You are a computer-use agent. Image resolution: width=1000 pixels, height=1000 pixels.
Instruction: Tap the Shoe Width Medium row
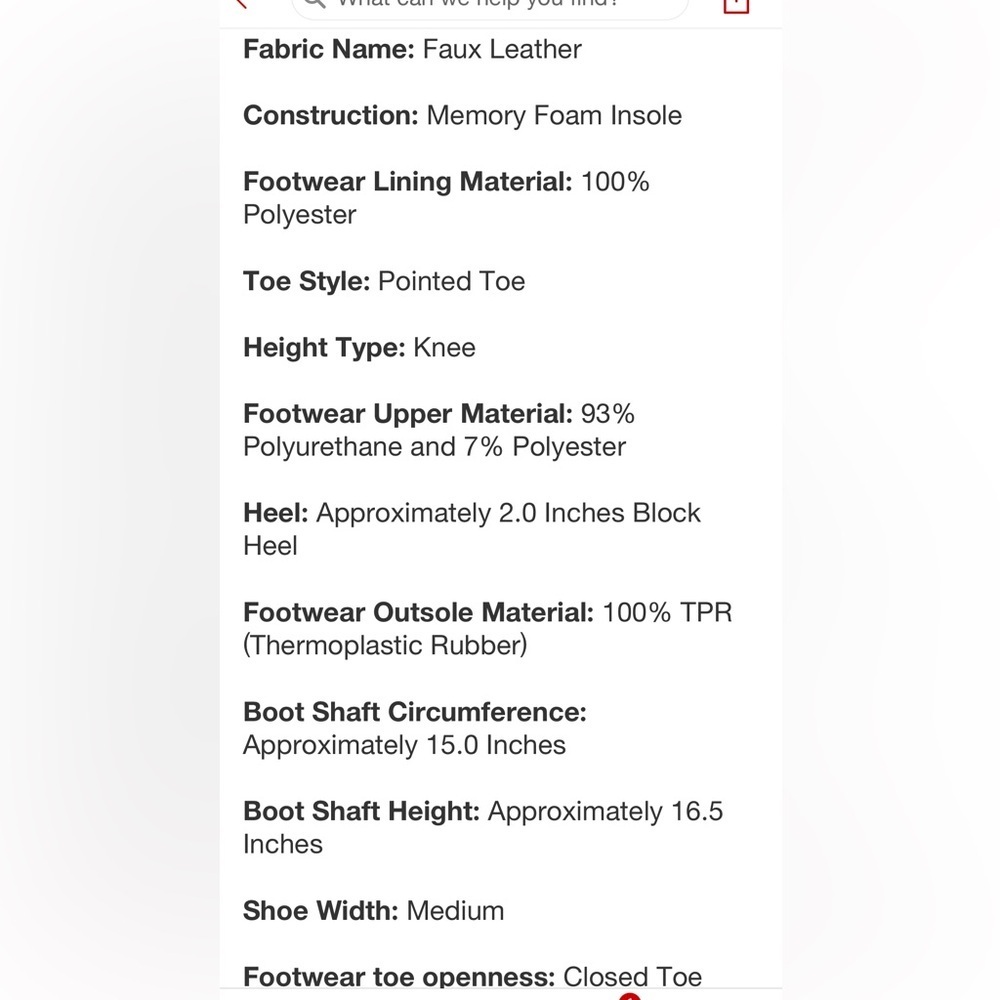coord(373,911)
